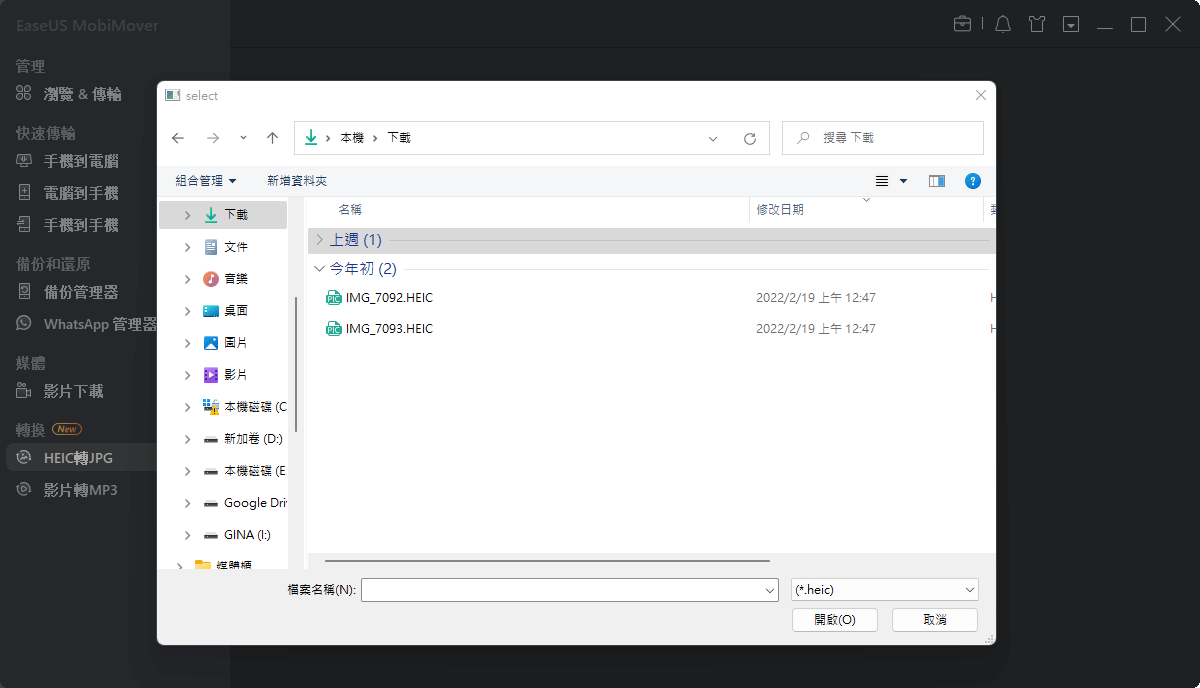The image size is (1200, 688).
Task: Open the (*.heic) file type dropdown
Action: tap(884, 589)
